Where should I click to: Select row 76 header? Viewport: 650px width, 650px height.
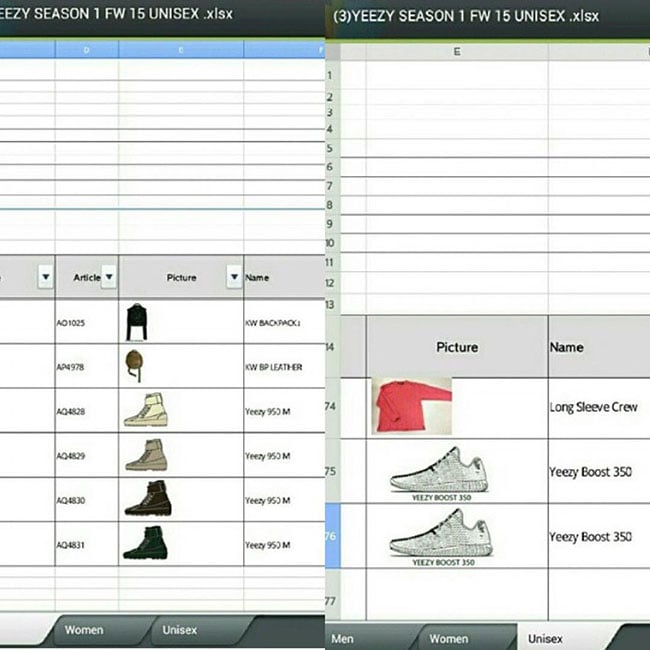(x=332, y=536)
